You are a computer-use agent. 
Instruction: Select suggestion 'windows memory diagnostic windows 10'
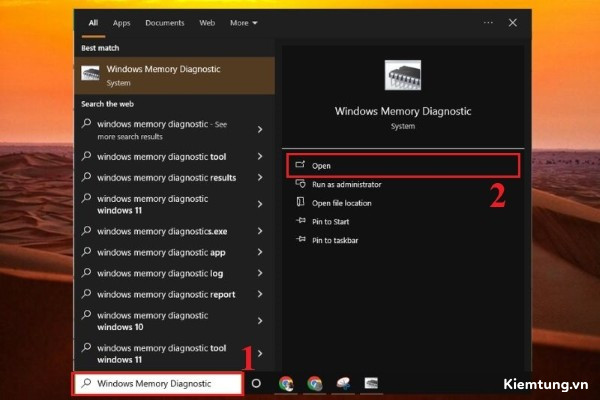point(174,321)
